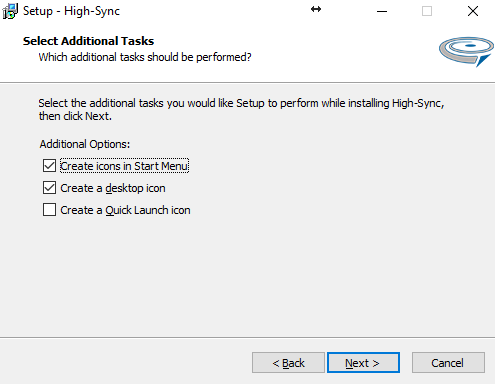Click the 'Create icons in Start Menu' label text
The height and width of the screenshot is (384, 495).
124,166
